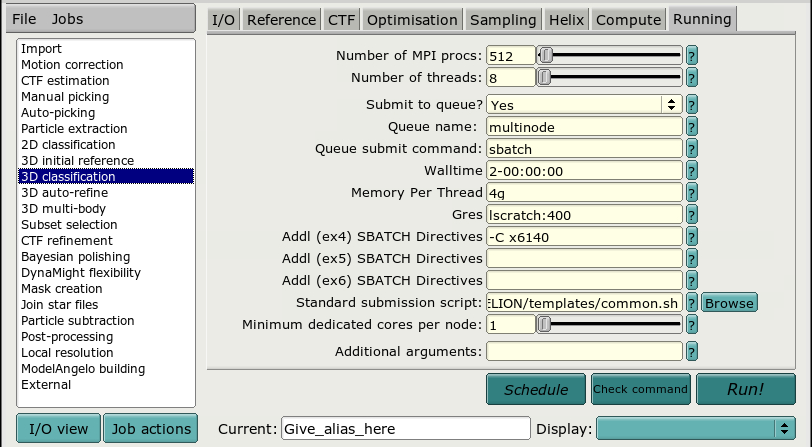Open help for Queue submit command
The height and width of the screenshot is (447, 812).
coord(691,149)
